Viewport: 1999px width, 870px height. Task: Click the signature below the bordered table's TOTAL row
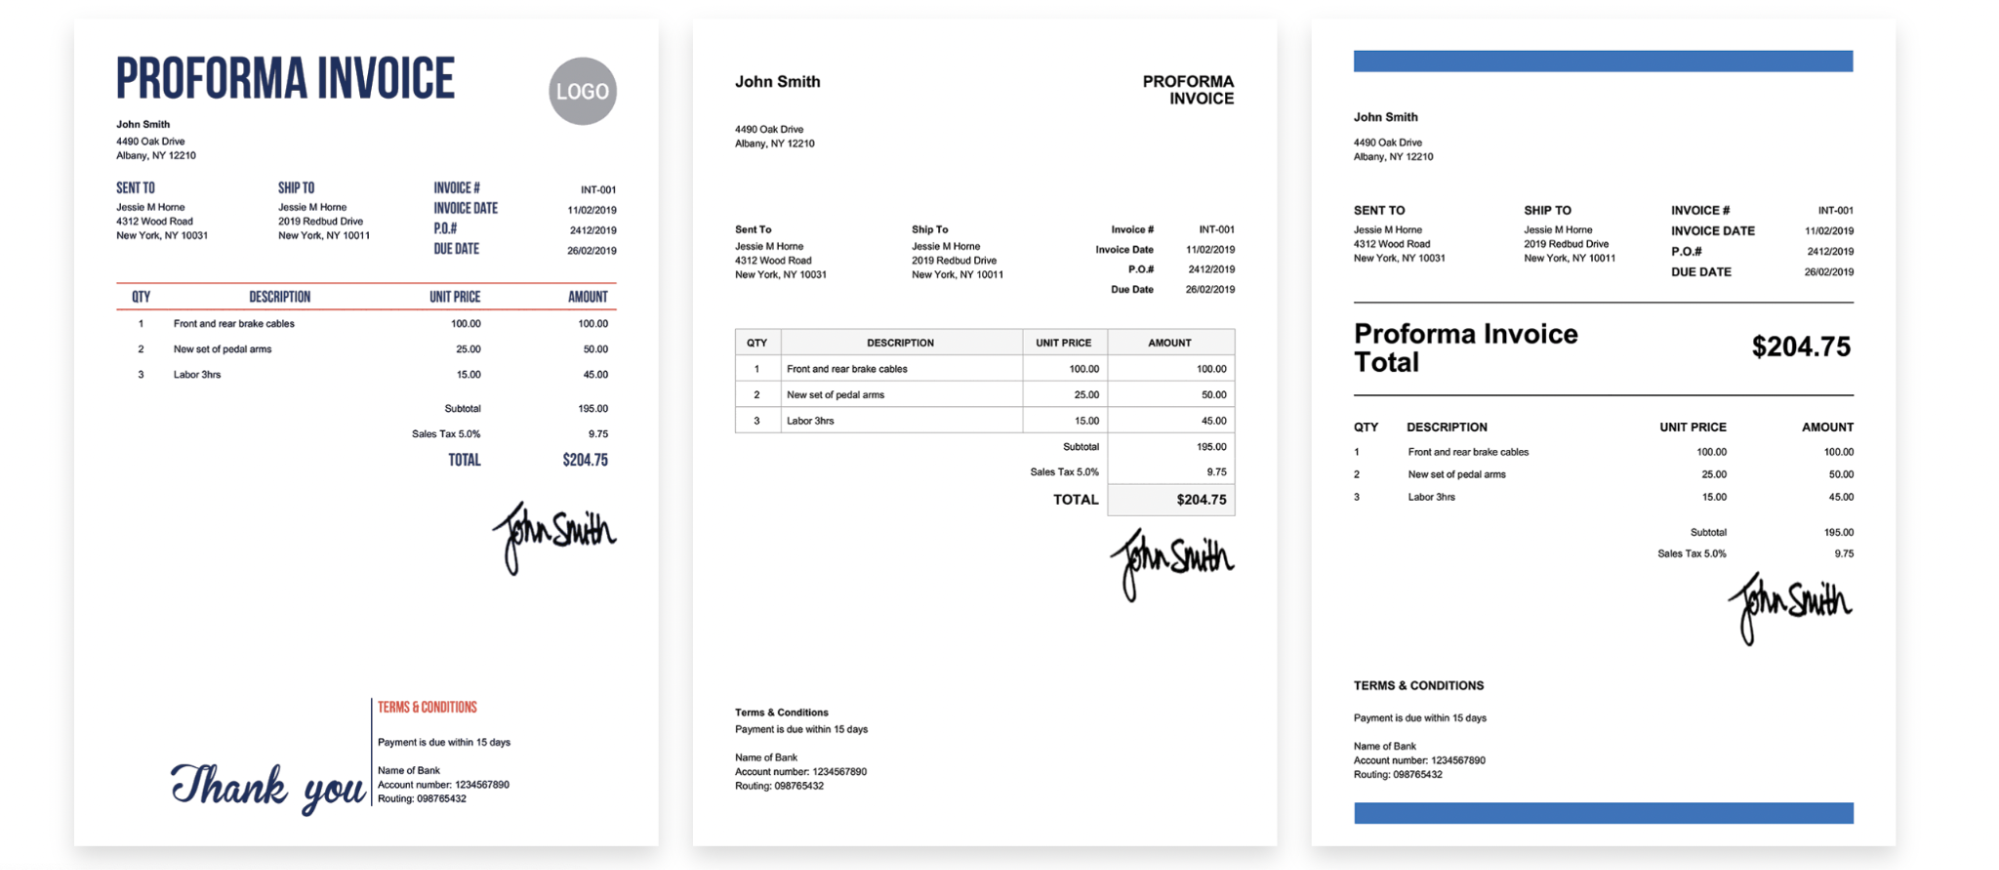point(1172,564)
